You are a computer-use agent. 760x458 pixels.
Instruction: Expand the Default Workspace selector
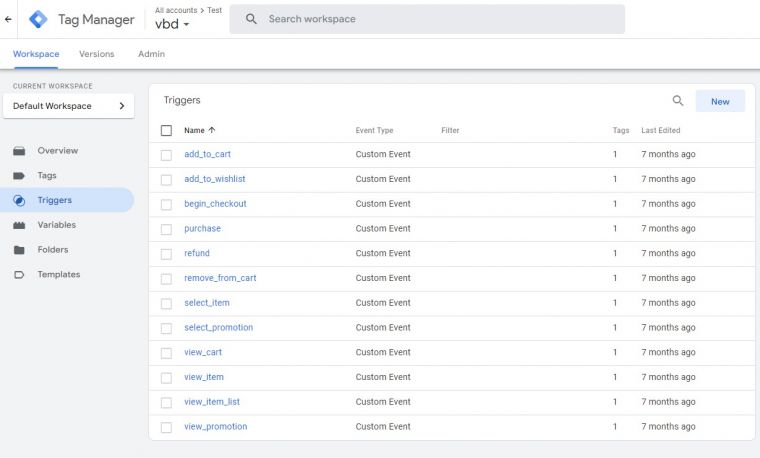click(x=68, y=106)
